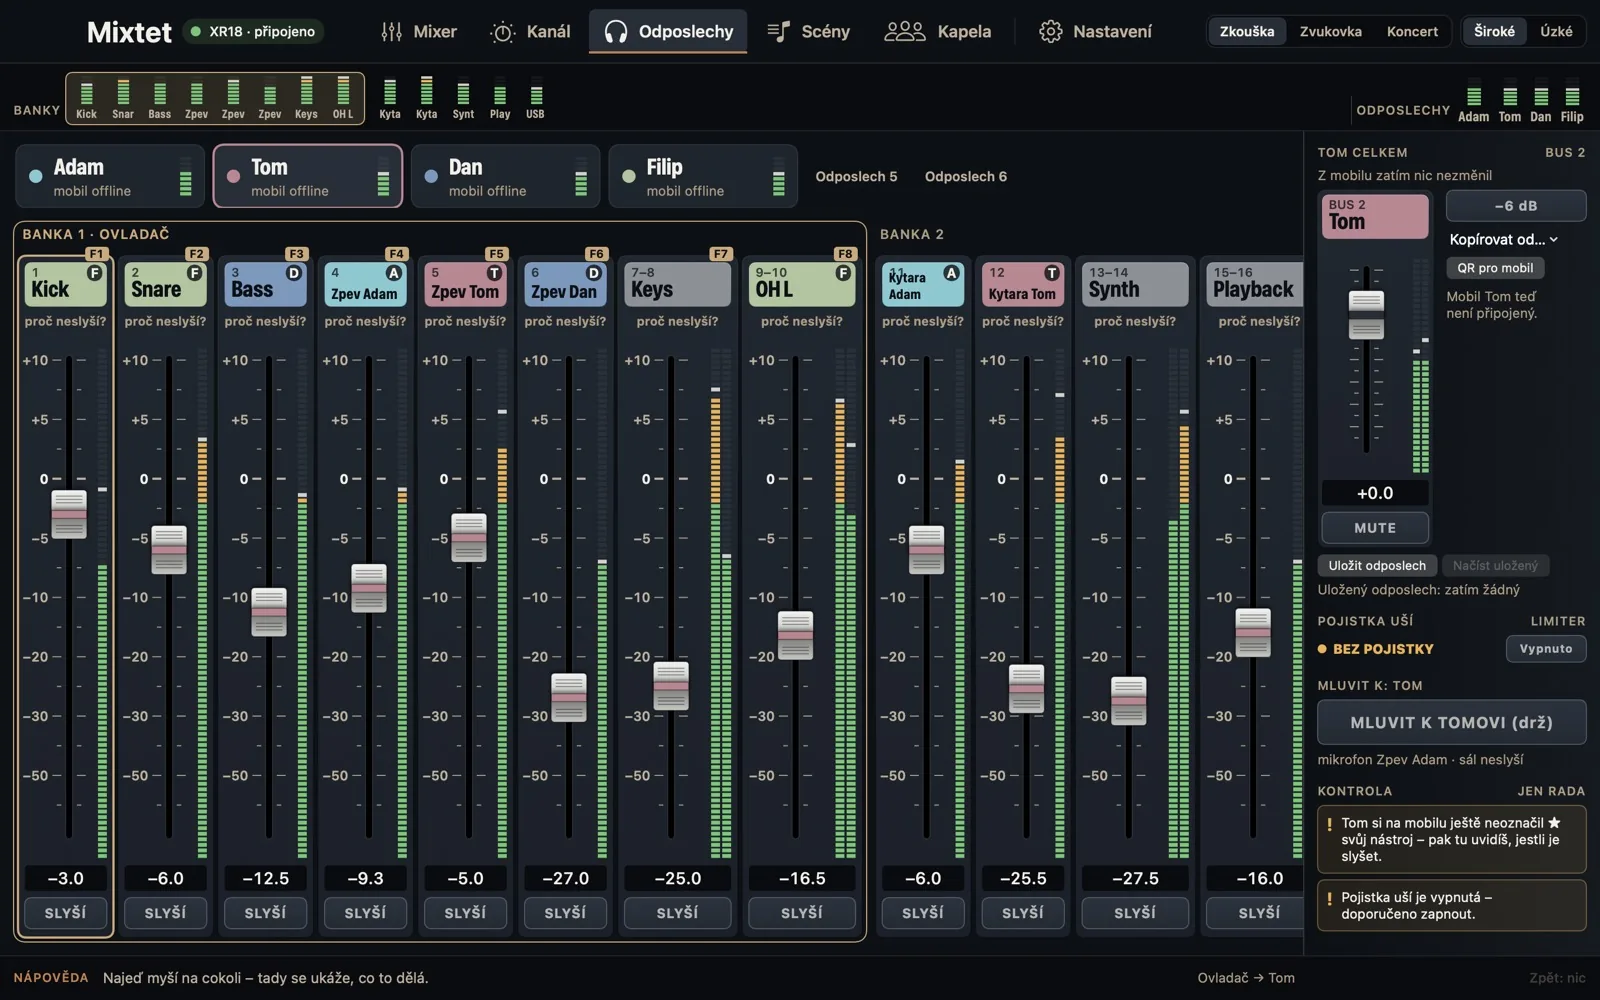Screen dimensions: 1600x1000
Task: Click the Synt bank meter icon
Action: click(x=463, y=98)
